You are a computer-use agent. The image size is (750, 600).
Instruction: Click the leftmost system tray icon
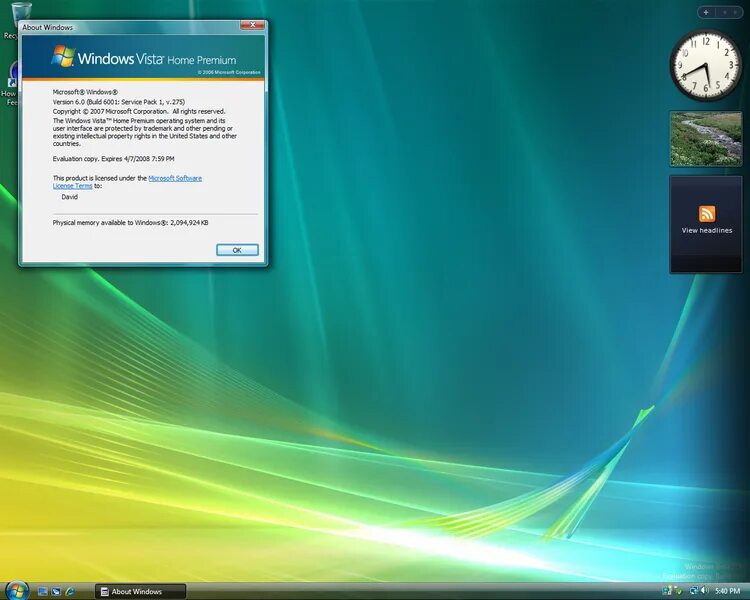tap(667, 591)
